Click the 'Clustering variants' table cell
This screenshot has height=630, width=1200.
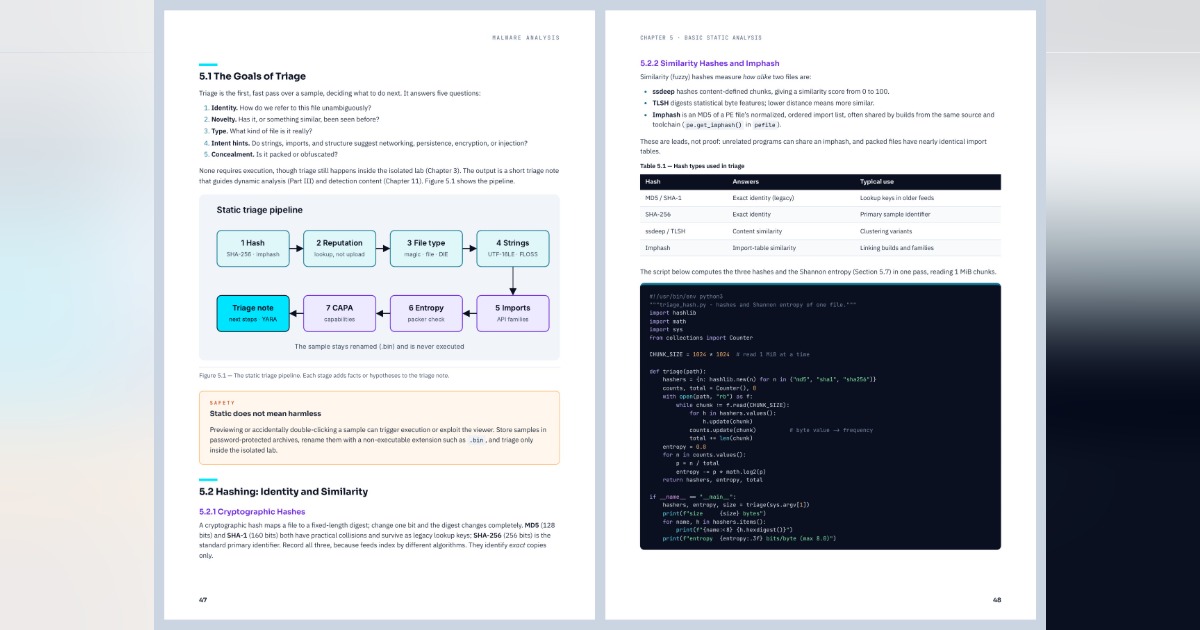click(889, 231)
